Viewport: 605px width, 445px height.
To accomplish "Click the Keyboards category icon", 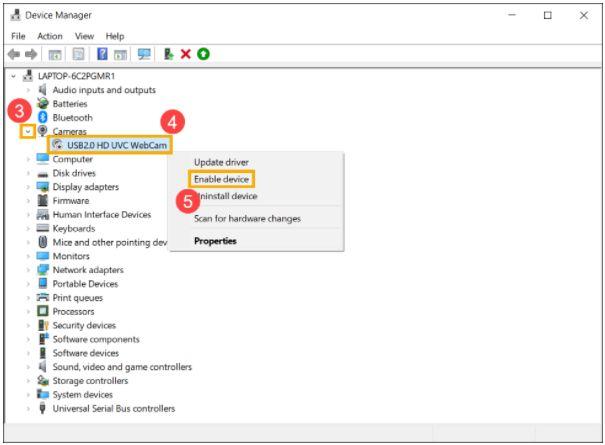I will tap(42, 228).
